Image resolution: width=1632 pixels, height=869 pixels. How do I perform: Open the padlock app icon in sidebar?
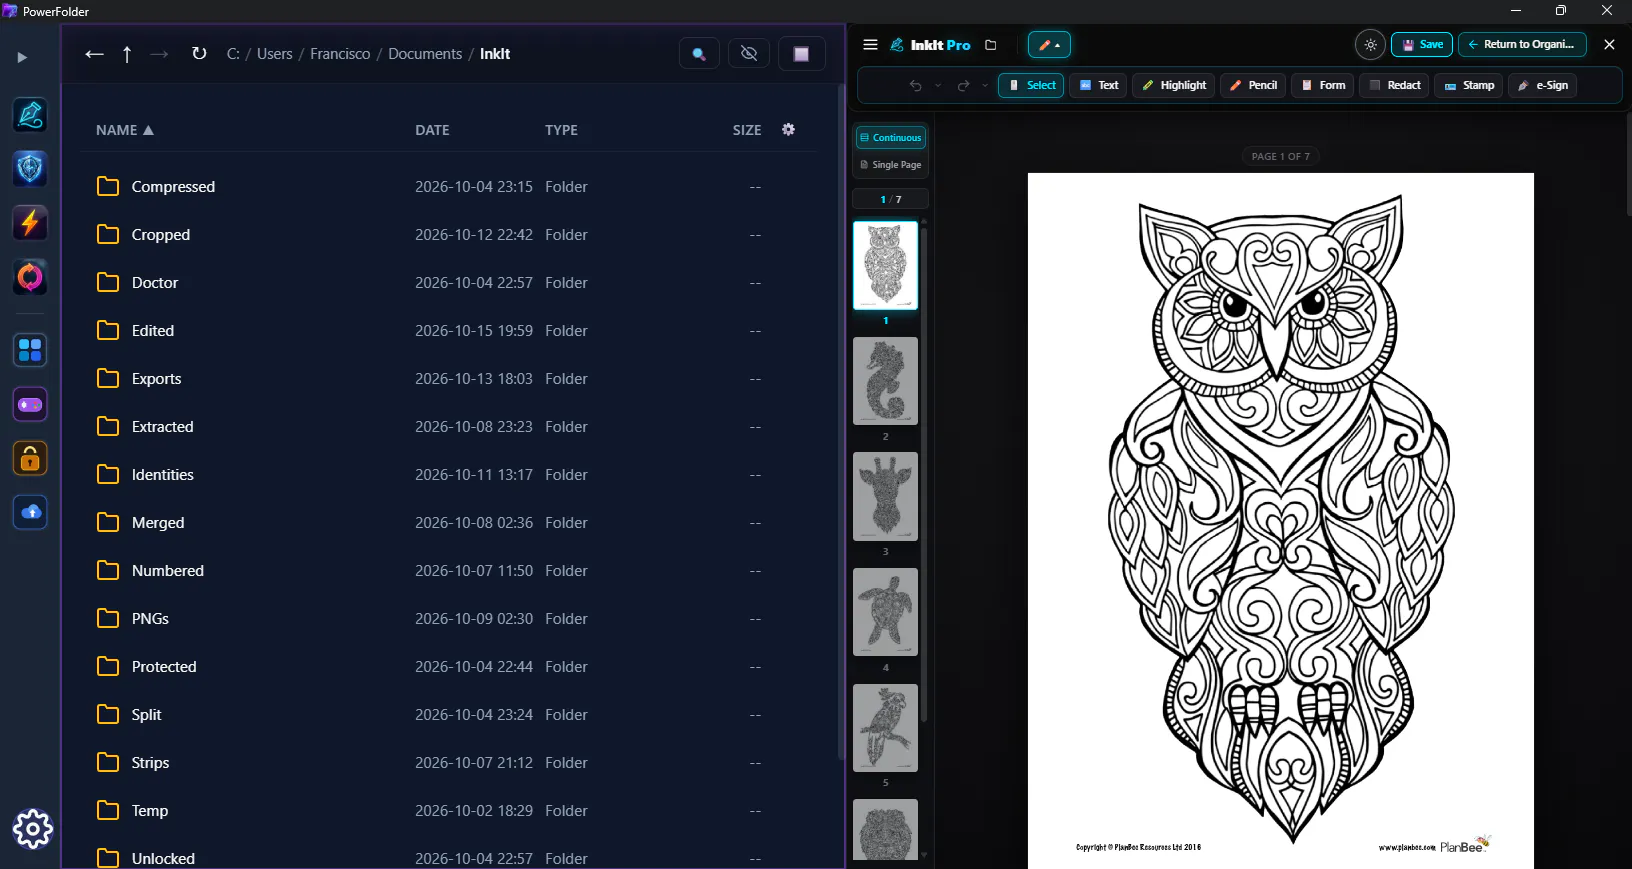coord(30,458)
